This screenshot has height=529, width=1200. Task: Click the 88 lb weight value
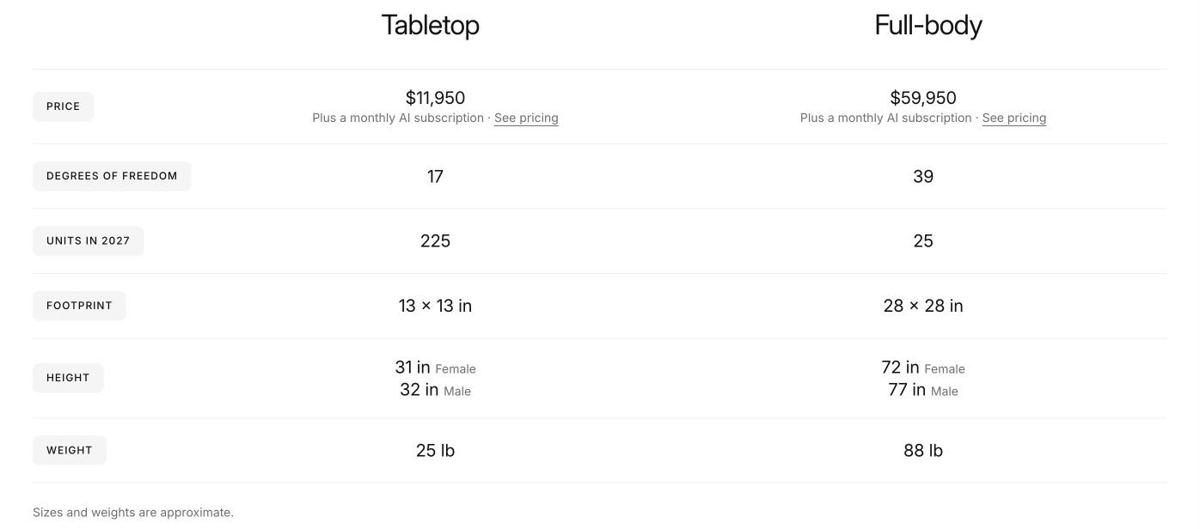point(923,451)
